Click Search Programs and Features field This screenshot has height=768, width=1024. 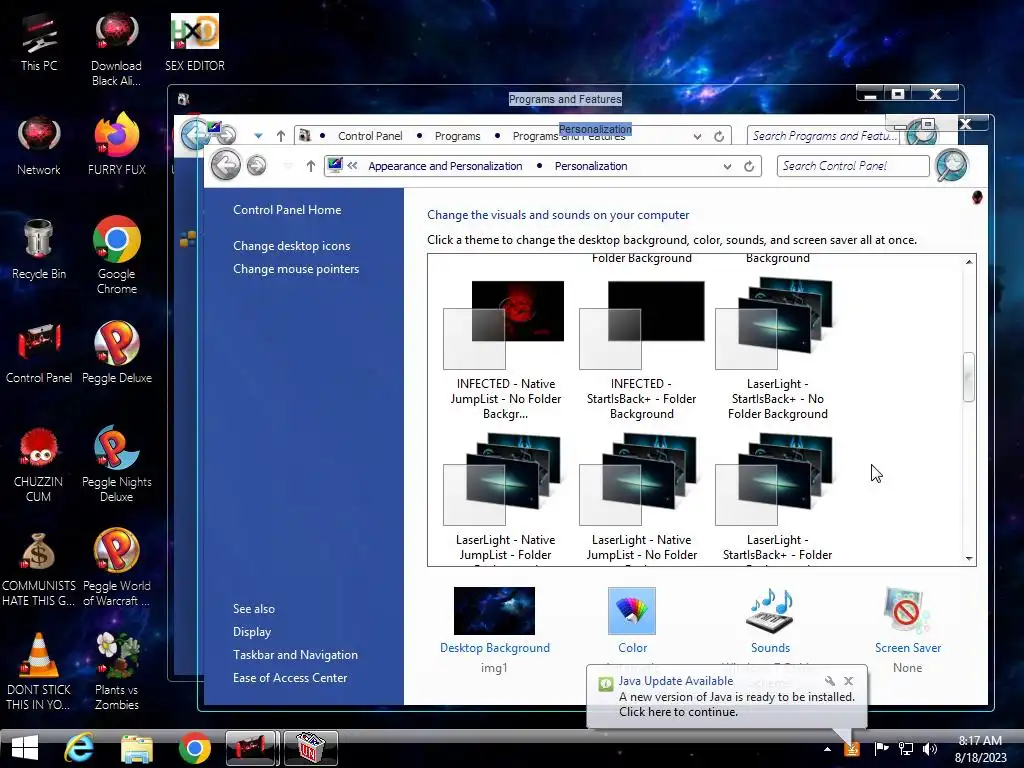823,136
